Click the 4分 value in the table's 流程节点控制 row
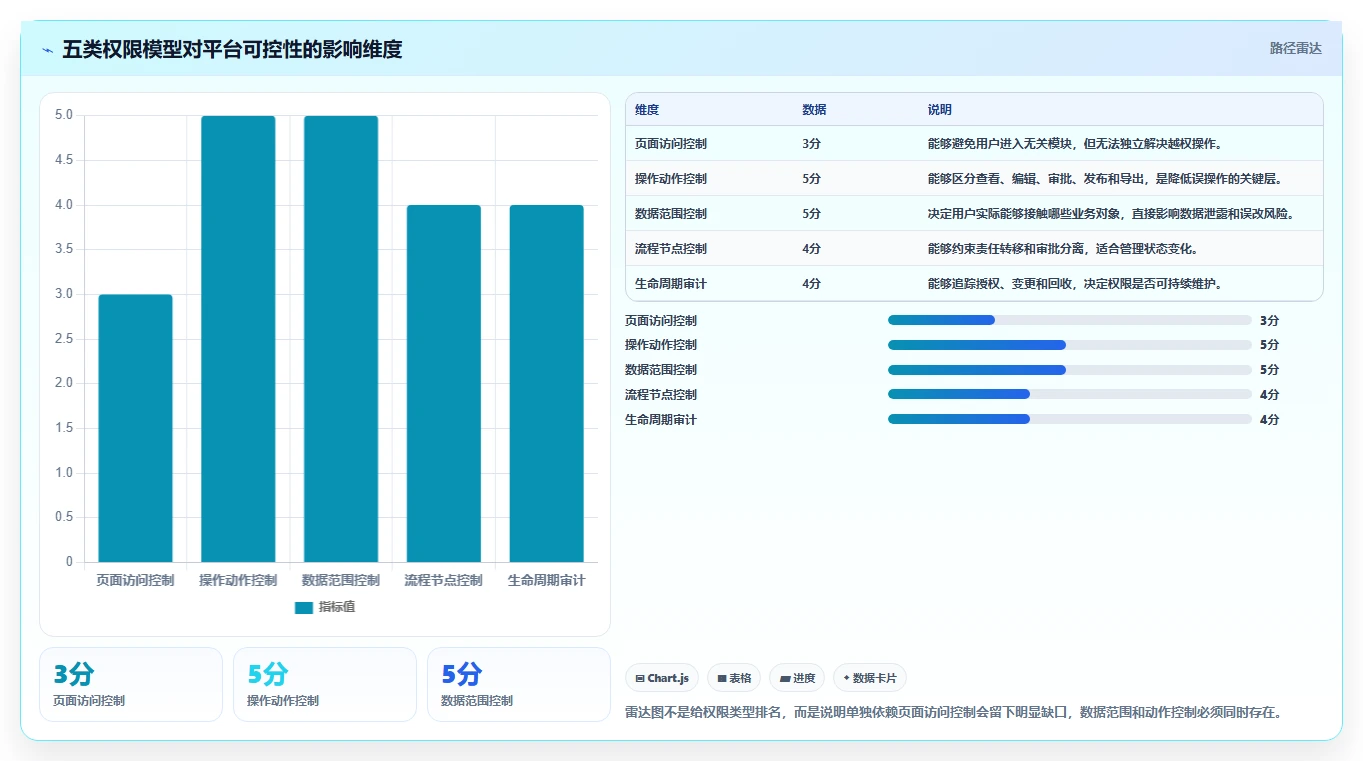This screenshot has width=1363, height=761. (x=811, y=249)
